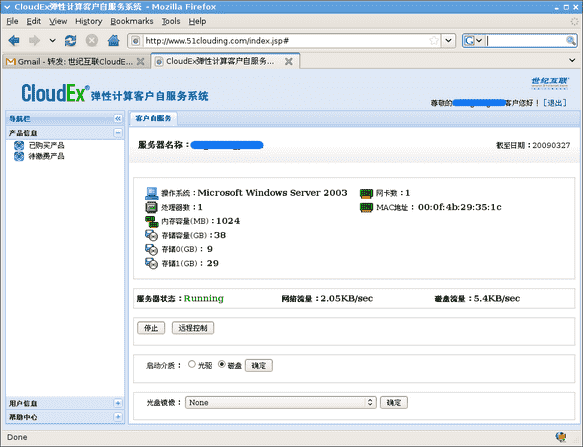Open the Help menu
The width and height of the screenshot is (583, 447).
click(x=197, y=21)
